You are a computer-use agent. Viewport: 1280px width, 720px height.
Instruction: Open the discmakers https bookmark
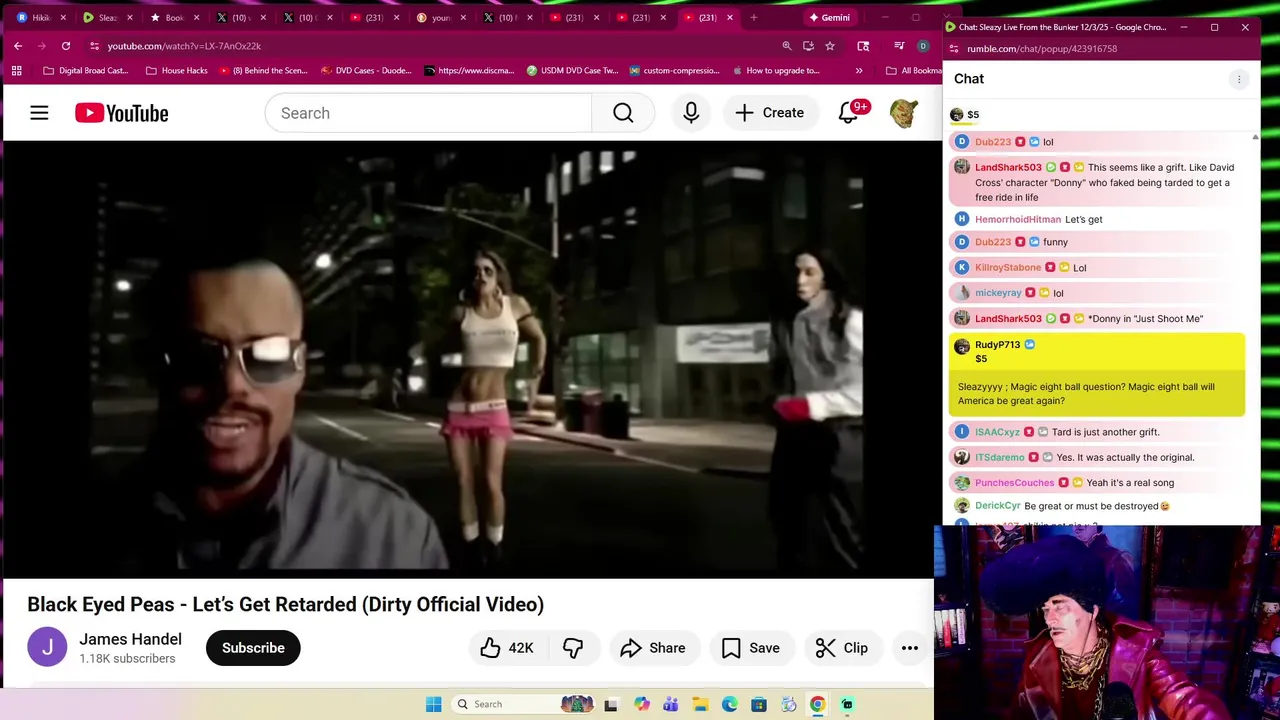click(469, 70)
